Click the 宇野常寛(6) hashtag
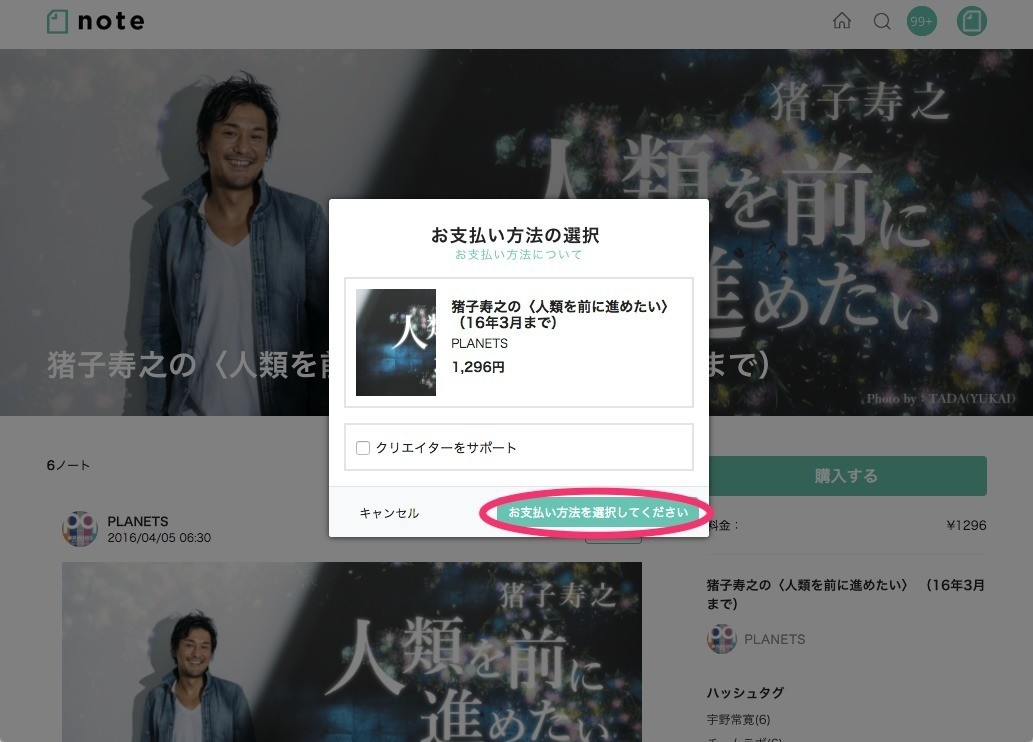Screen dimensions: 1033x742 click(x=739, y=720)
